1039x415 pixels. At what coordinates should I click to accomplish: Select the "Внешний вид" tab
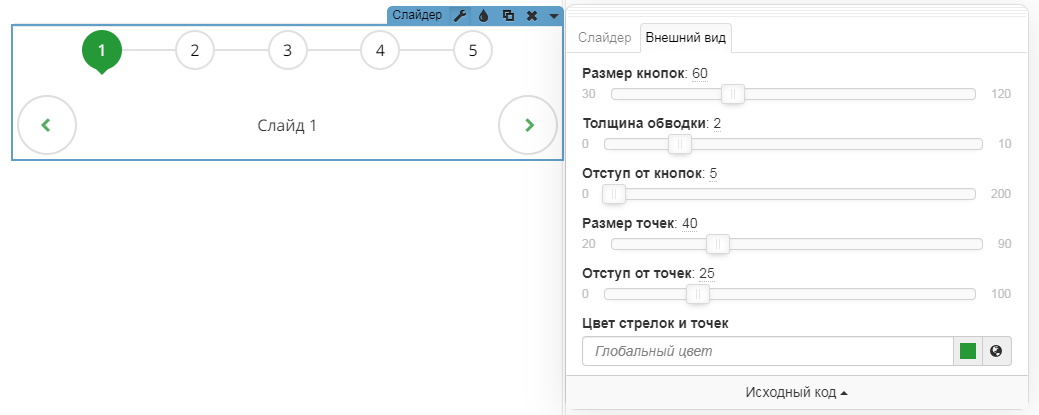(x=687, y=38)
